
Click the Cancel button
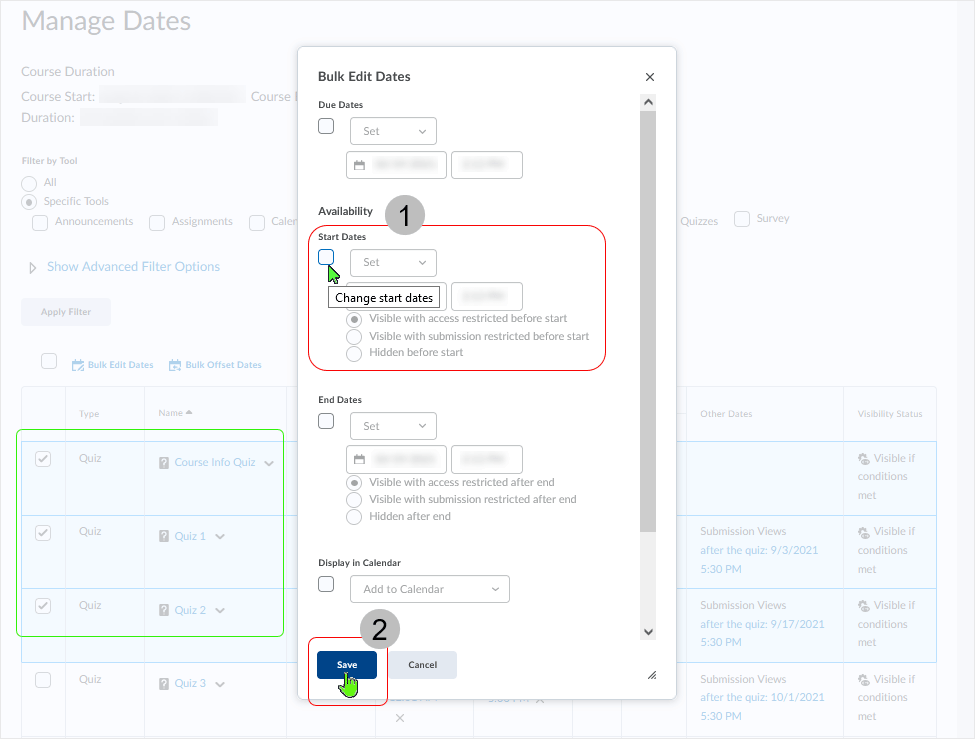coord(423,665)
